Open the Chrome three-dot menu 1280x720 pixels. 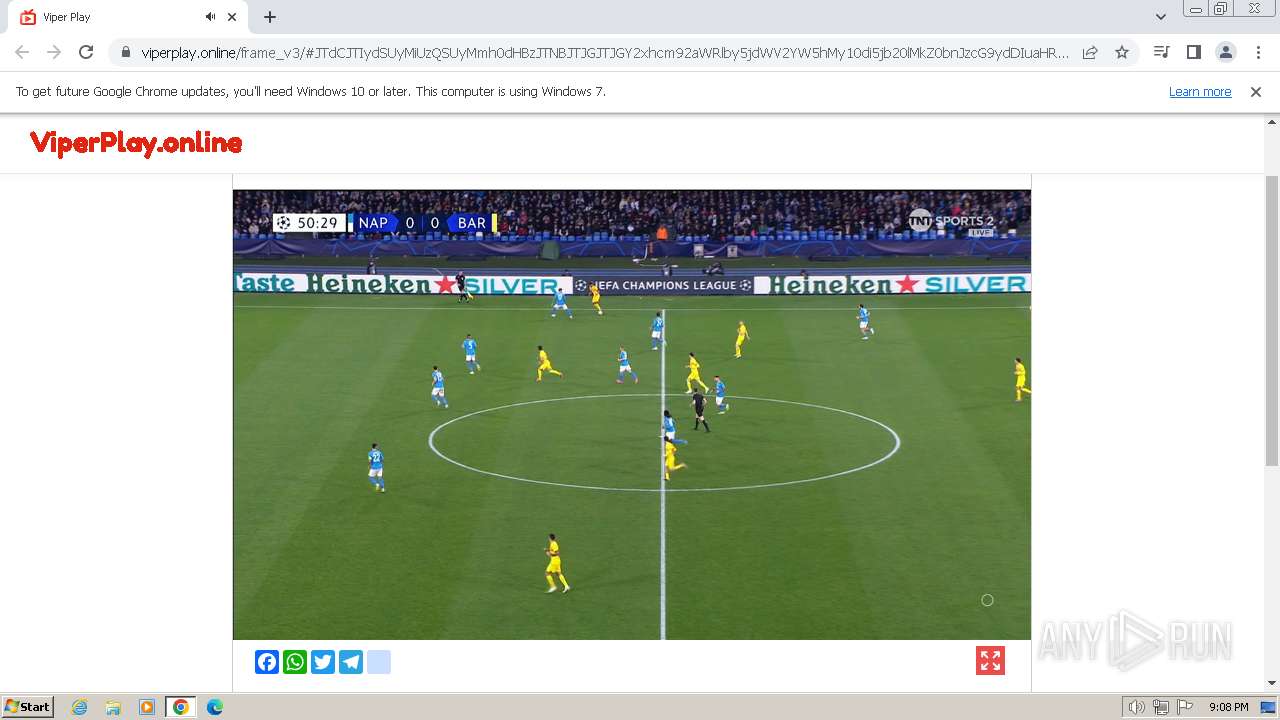pos(1257,52)
